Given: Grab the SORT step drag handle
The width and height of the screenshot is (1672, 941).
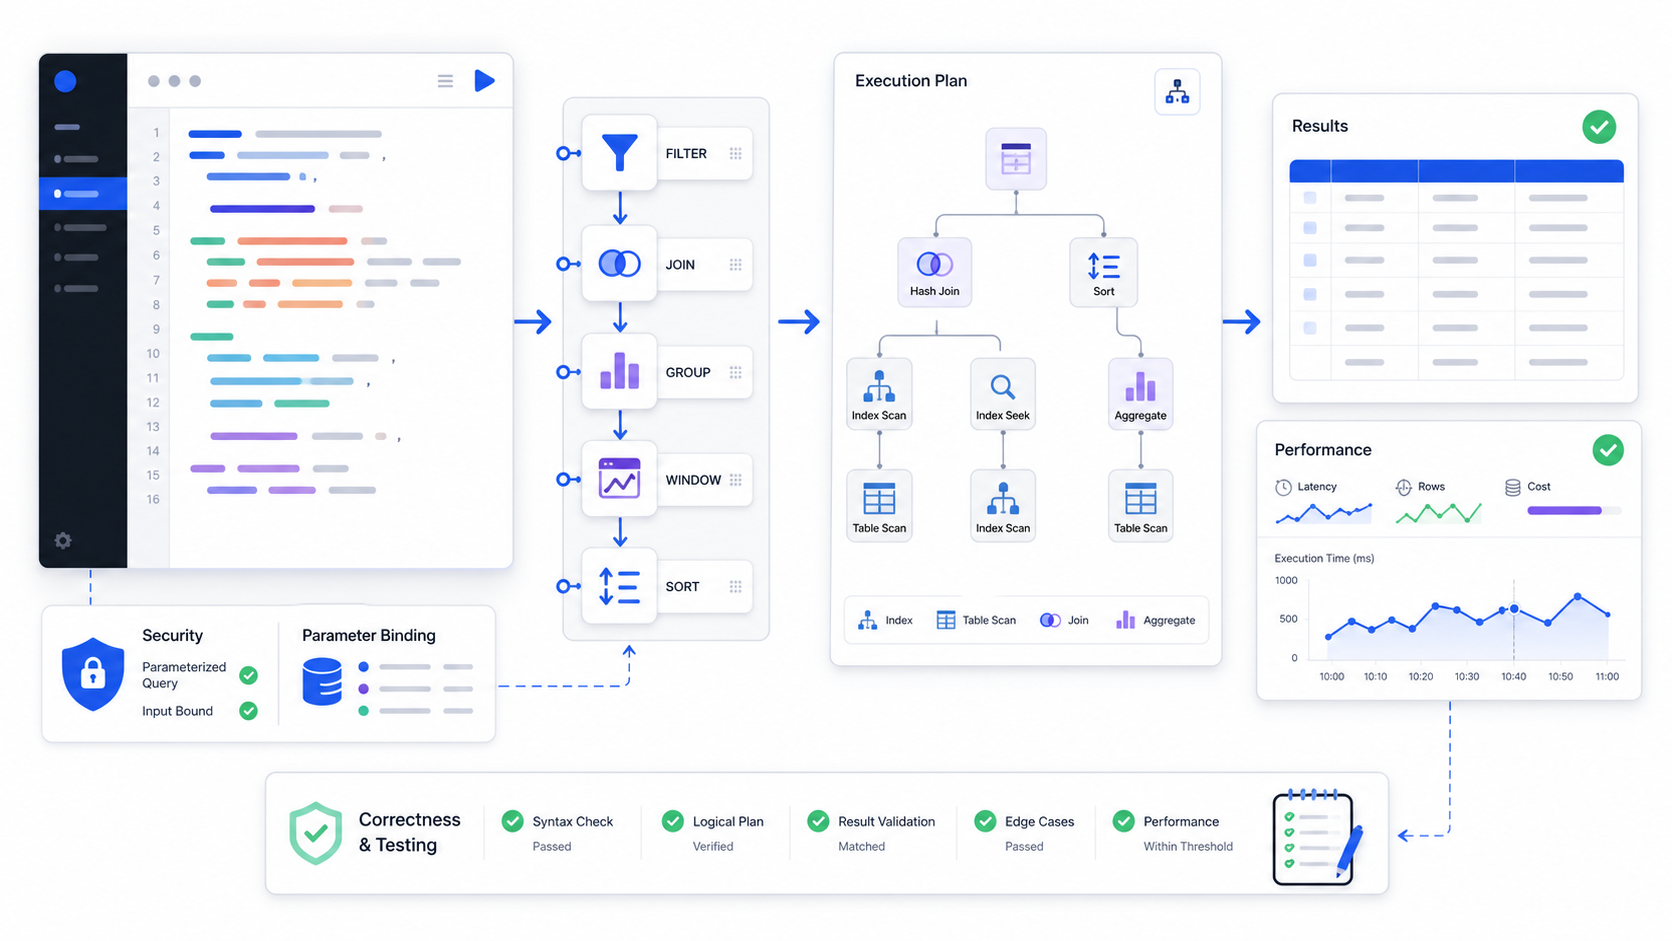Looking at the screenshot, I should click(x=736, y=587).
